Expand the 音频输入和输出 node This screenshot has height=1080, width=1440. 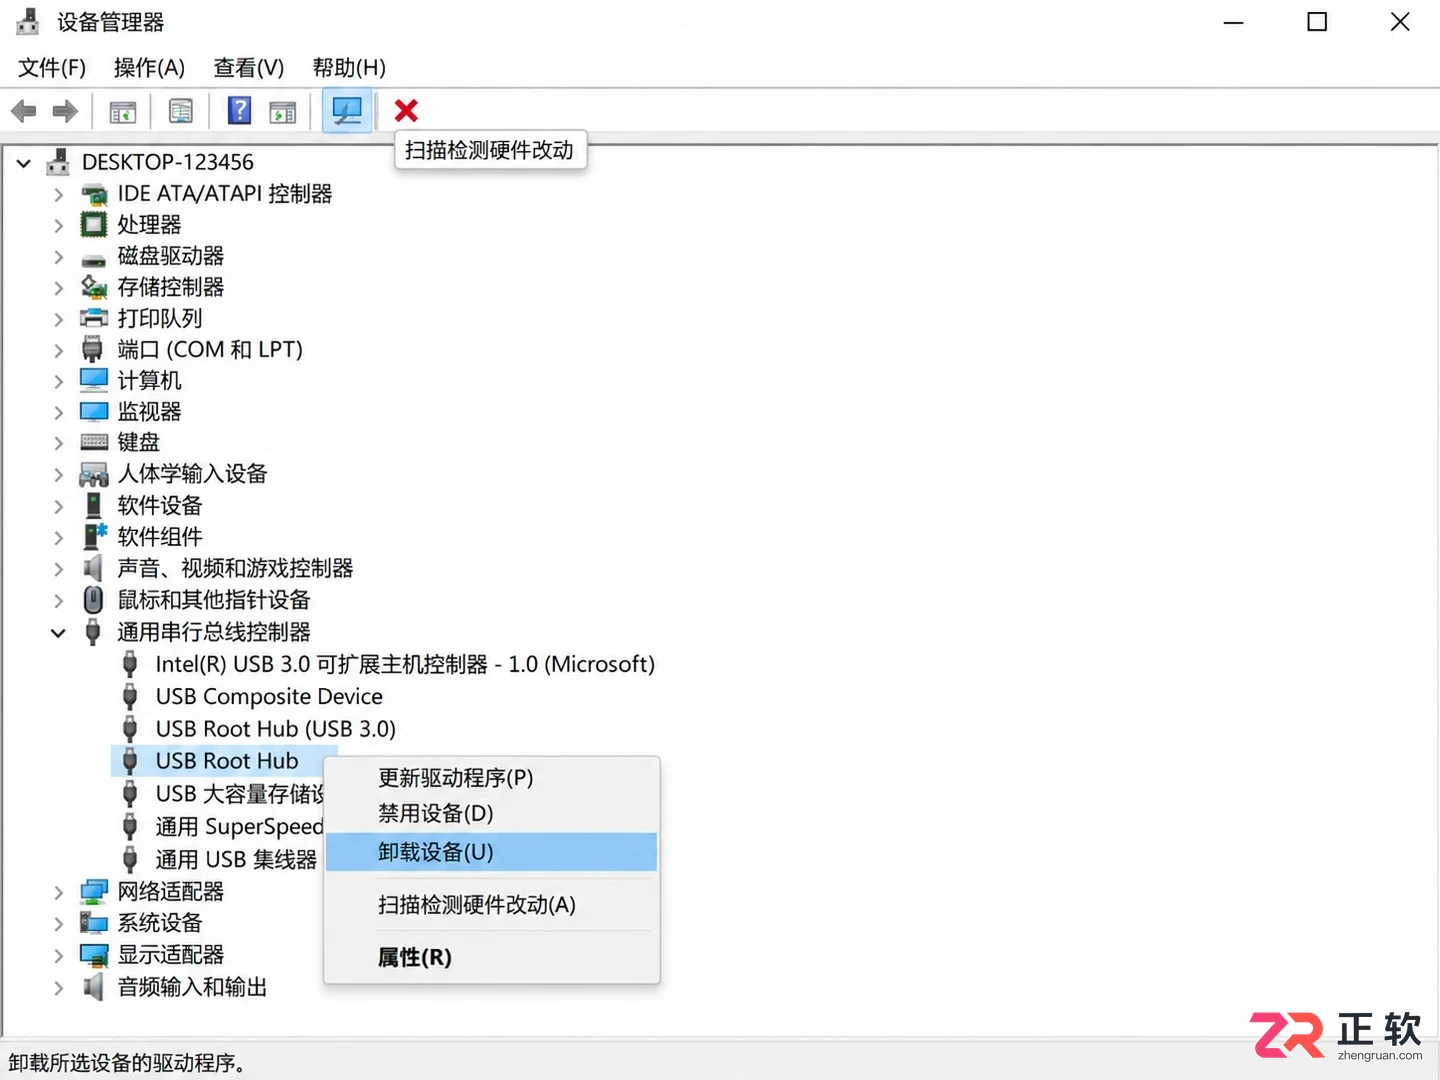[x=58, y=988]
